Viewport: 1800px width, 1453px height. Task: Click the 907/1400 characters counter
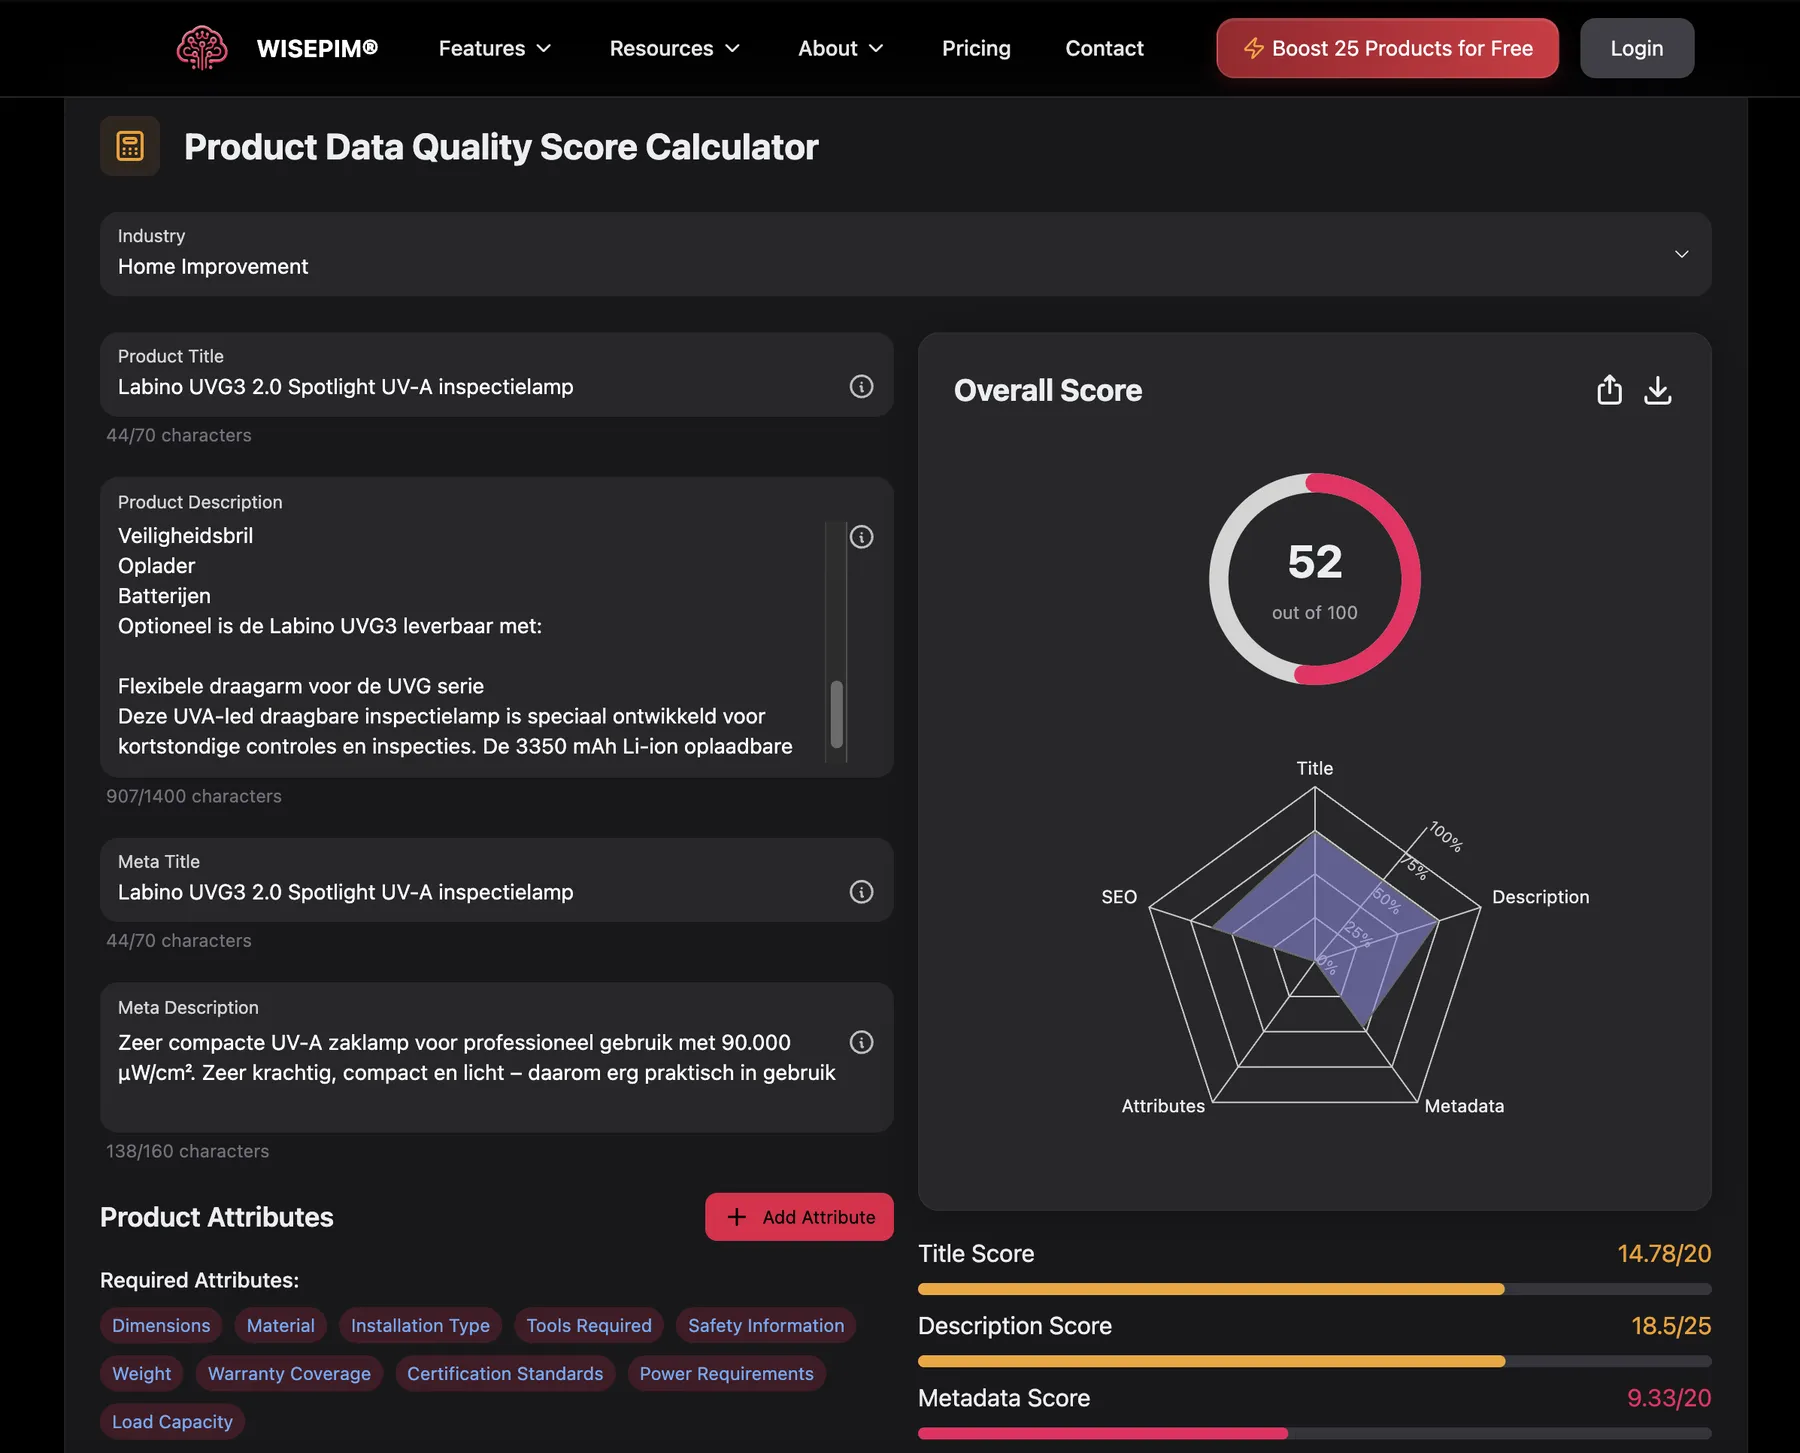pos(194,796)
